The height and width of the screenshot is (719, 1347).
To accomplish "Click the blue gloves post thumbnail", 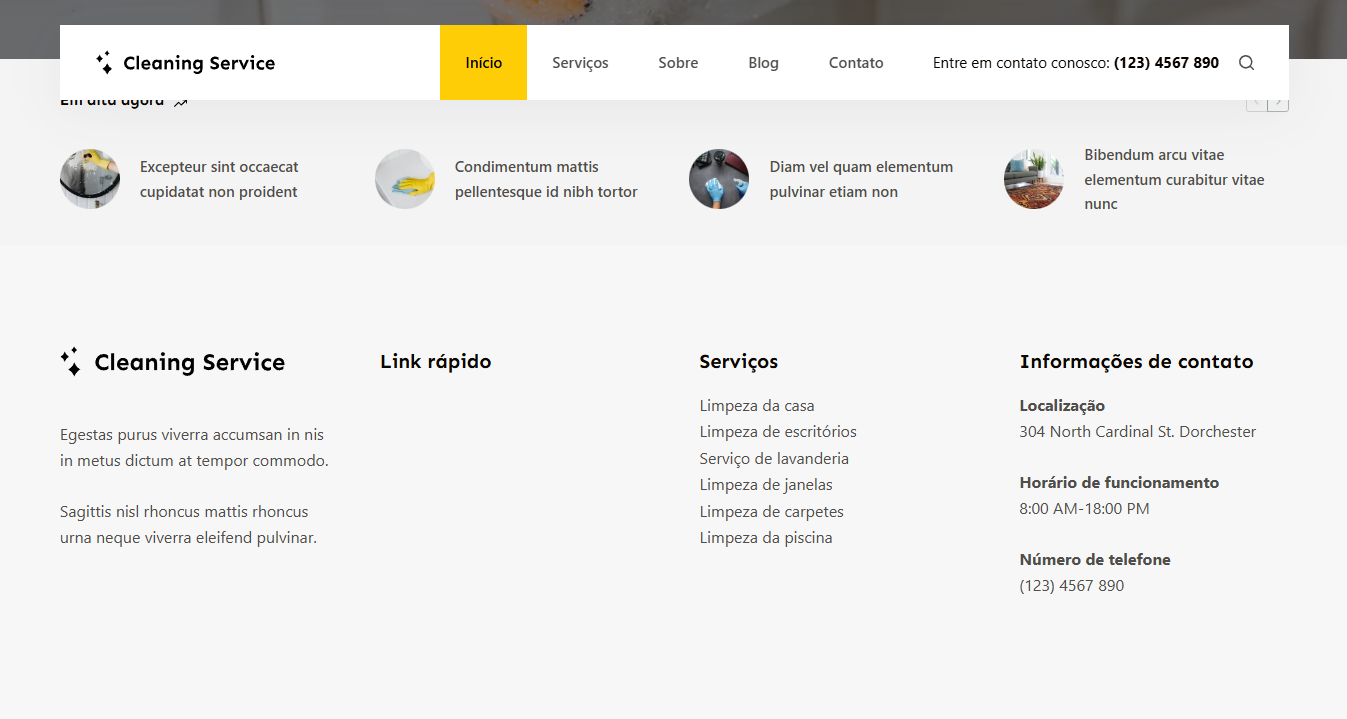I will [x=719, y=179].
